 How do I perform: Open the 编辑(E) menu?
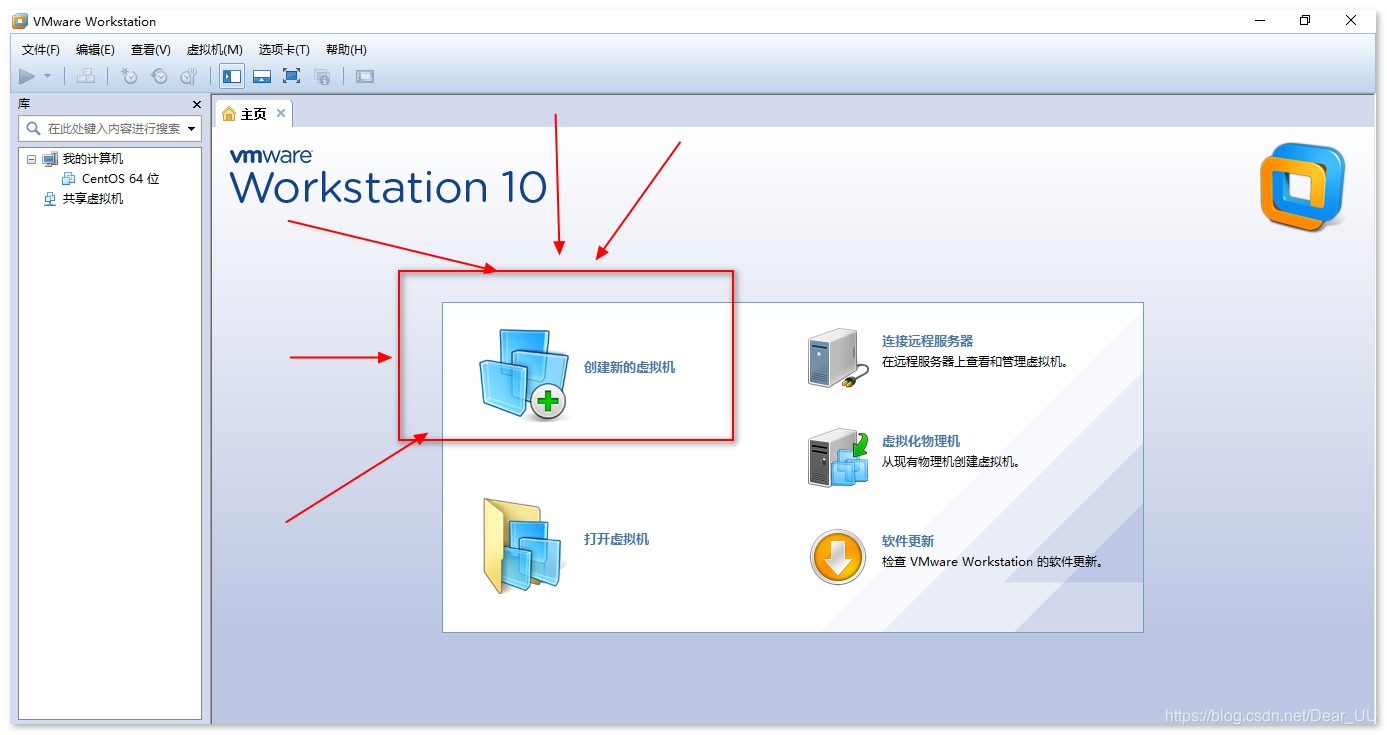click(x=95, y=50)
